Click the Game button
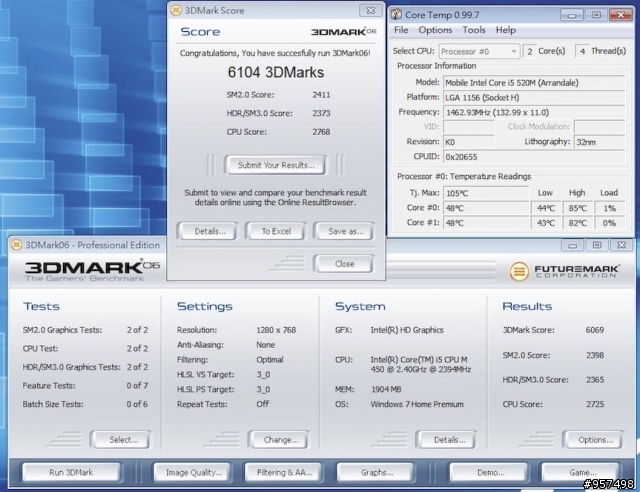The height and width of the screenshot is (492, 640). pyautogui.click(x=580, y=472)
